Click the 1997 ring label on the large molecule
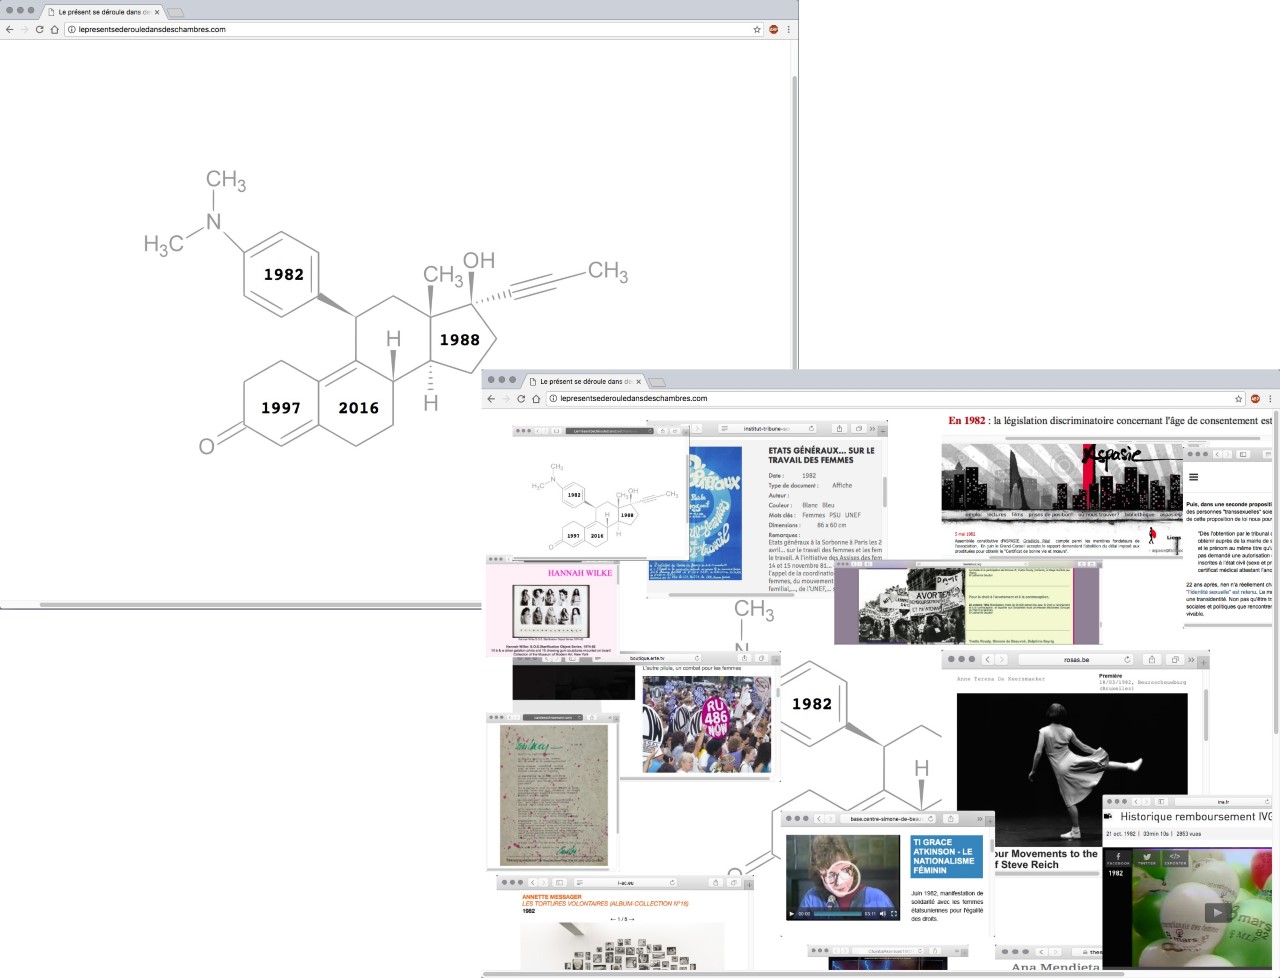1280x978 pixels. coord(280,408)
